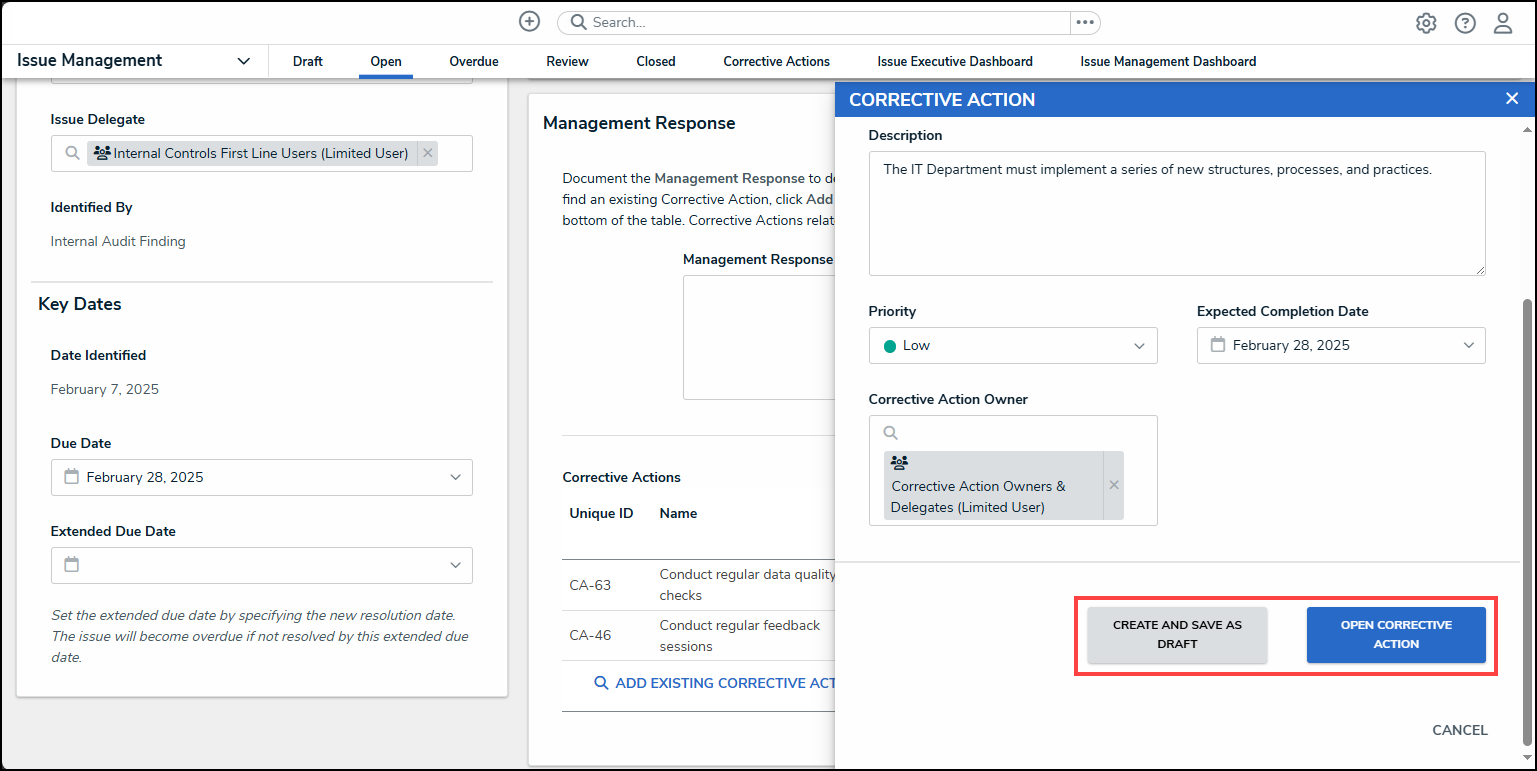Go to the Corrective Actions tab

tap(776, 61)
